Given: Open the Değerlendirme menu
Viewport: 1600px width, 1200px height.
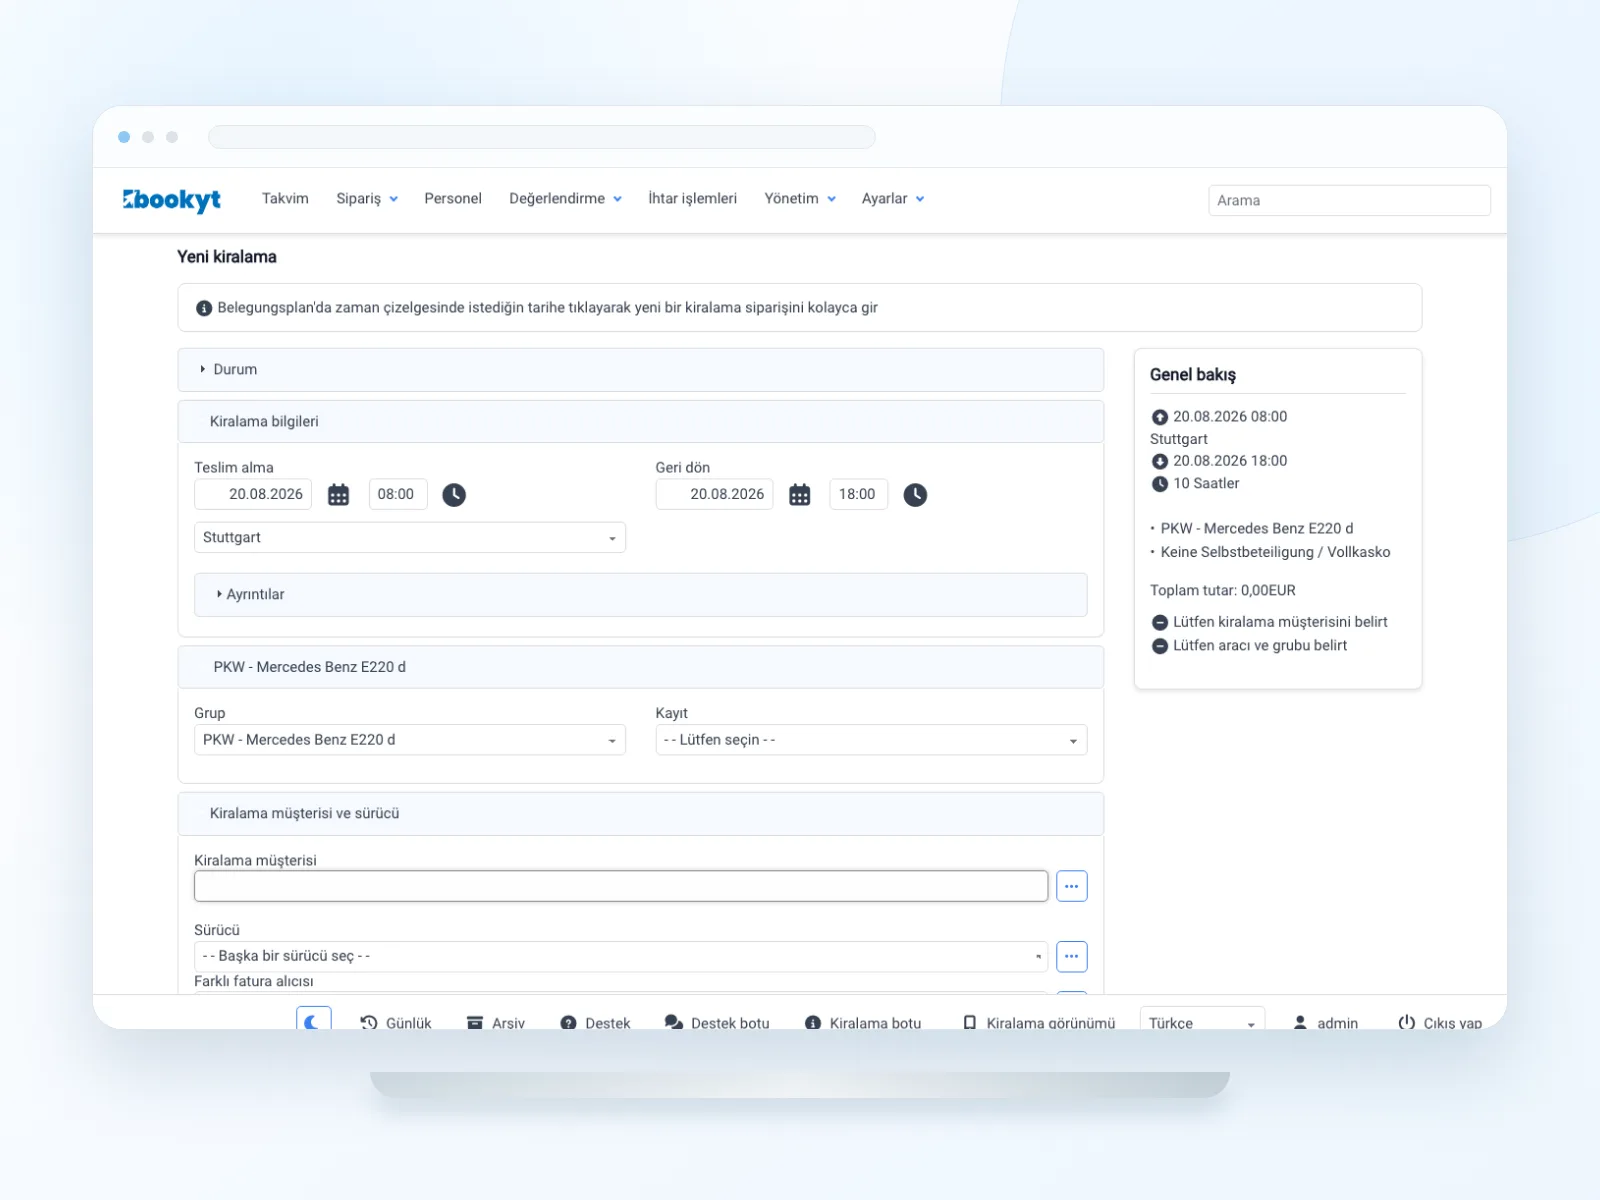Looking at the screenshot, I should pos(565,199).
